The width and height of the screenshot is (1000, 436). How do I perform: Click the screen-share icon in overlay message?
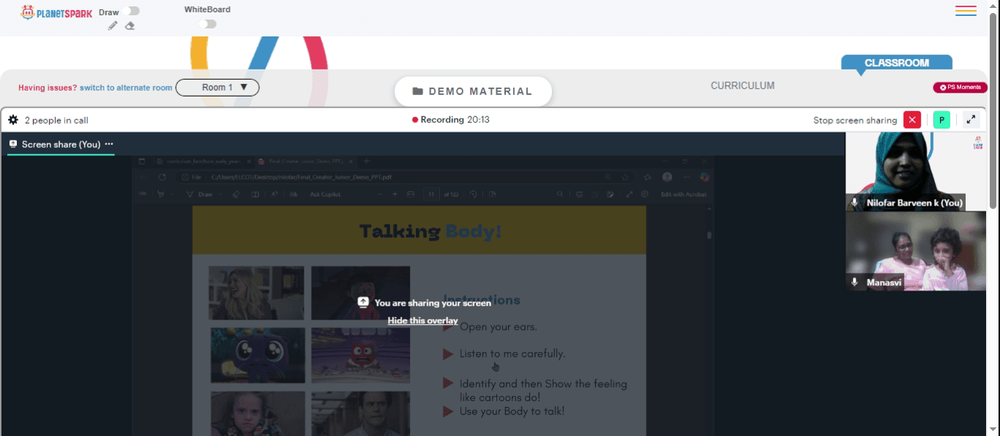point(363,303)
